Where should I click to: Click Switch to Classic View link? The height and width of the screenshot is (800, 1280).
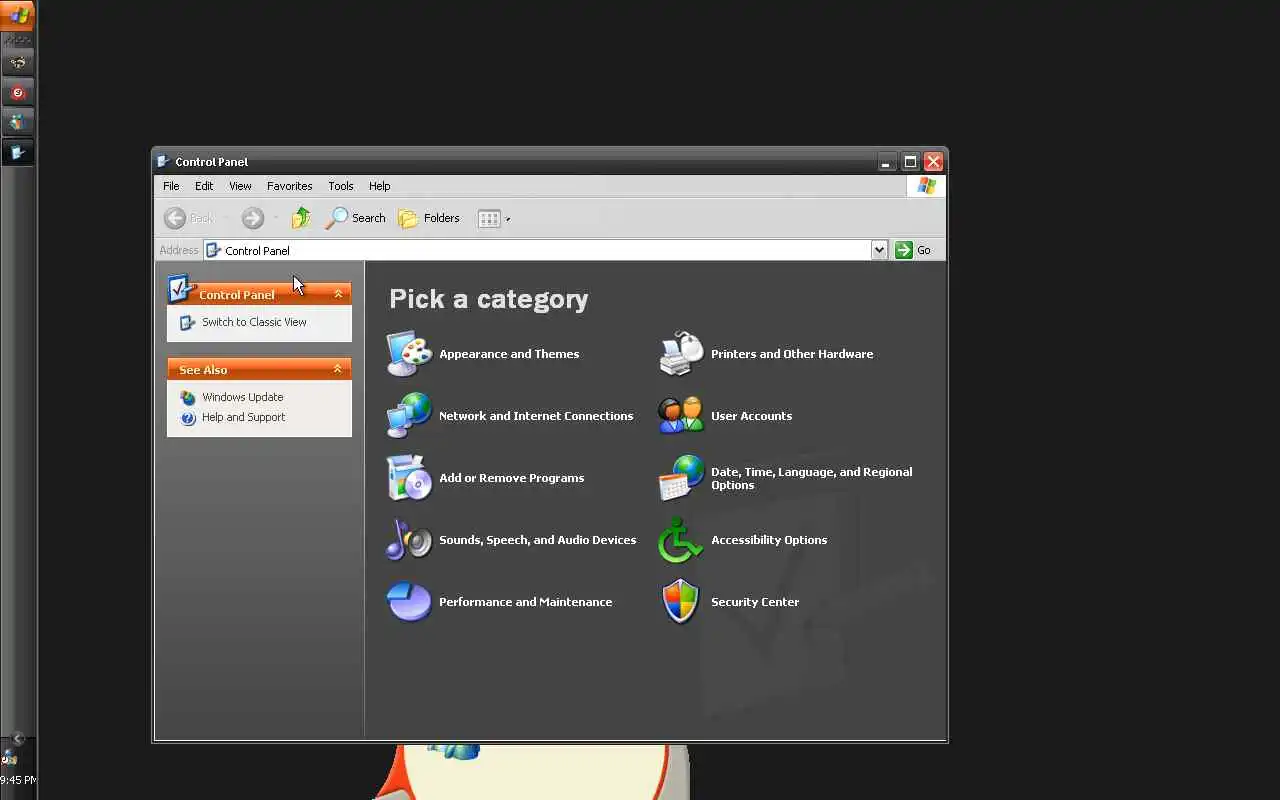click(254, 322)
